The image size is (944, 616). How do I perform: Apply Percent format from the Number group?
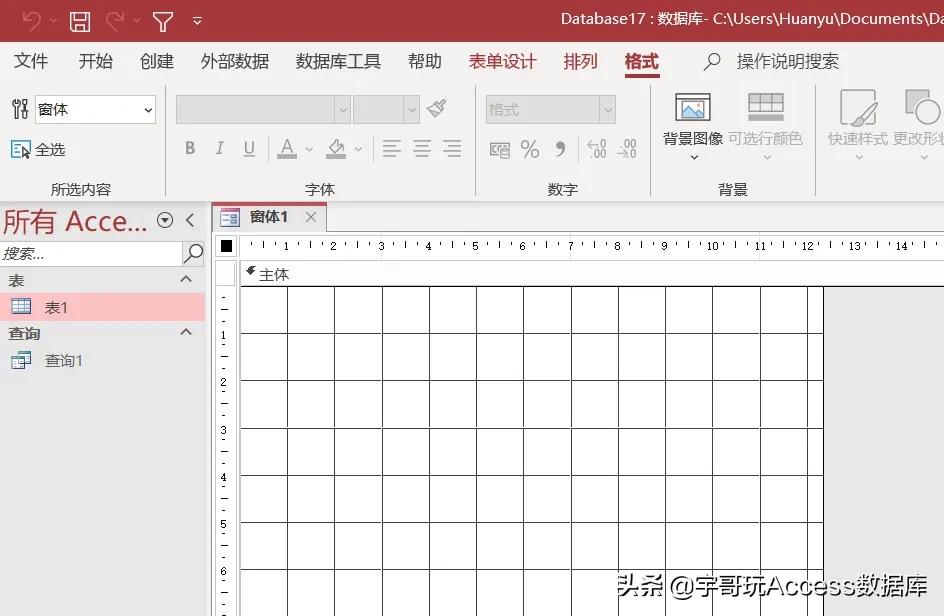[x=530, y=148]
